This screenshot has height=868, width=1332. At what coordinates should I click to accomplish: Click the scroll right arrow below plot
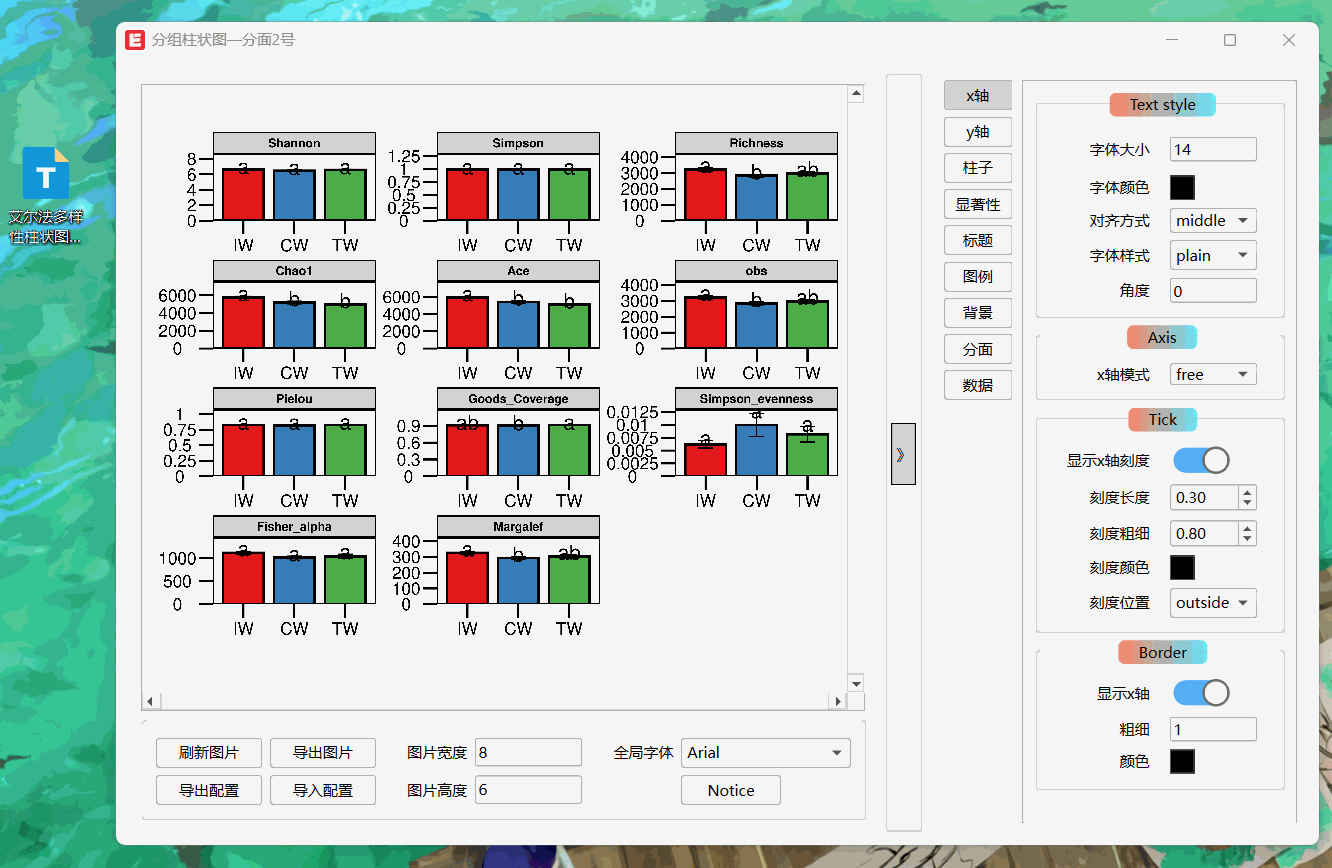(x=839, y=702)
